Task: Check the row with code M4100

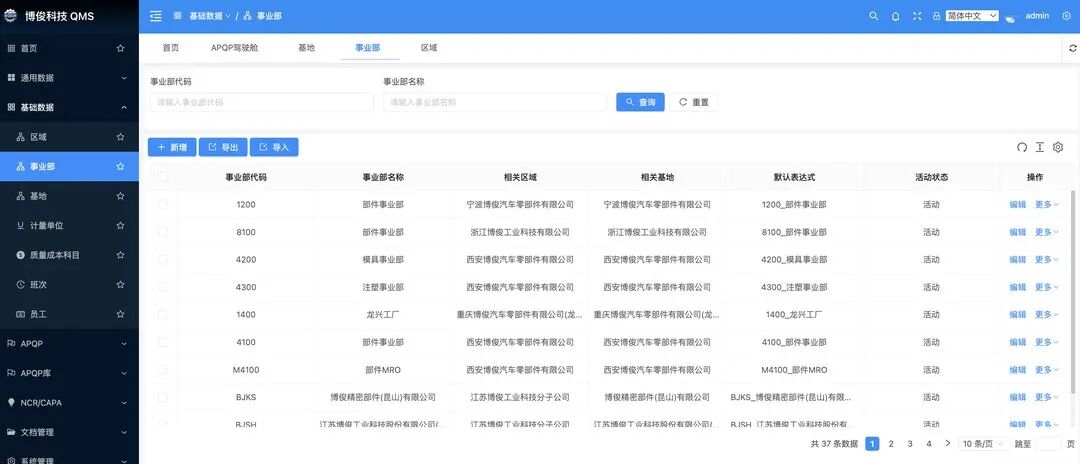Action: click(163, 370)
